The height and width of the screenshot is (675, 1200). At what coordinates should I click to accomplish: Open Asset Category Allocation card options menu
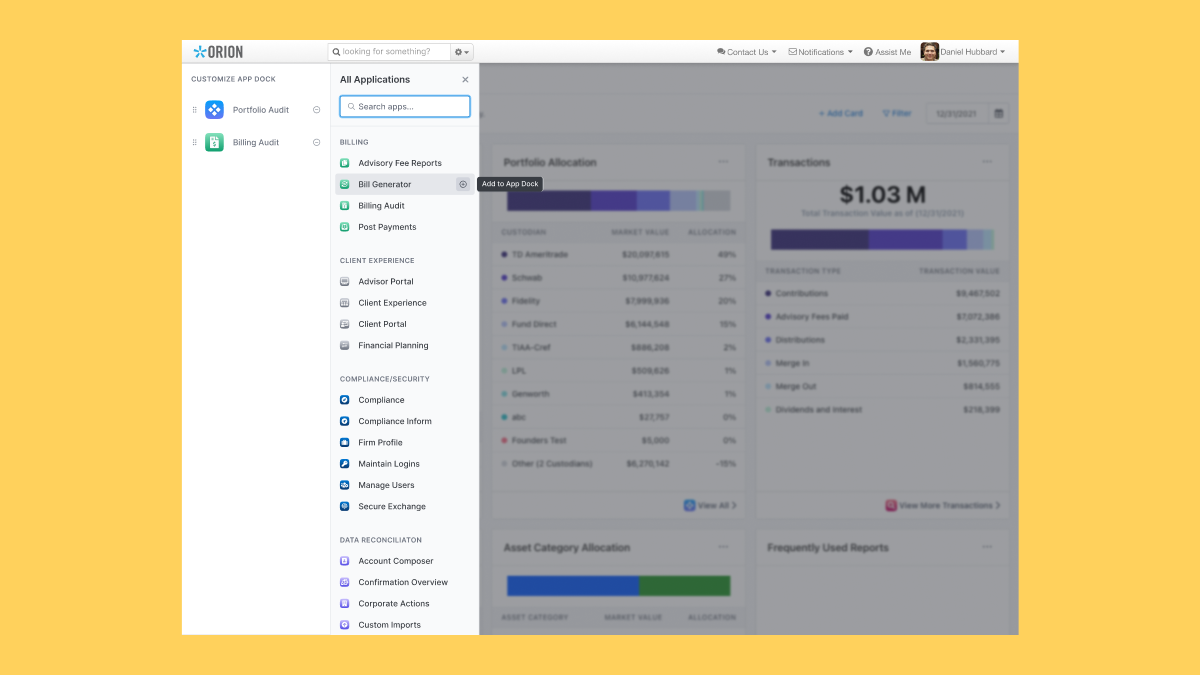pos(723,547)
